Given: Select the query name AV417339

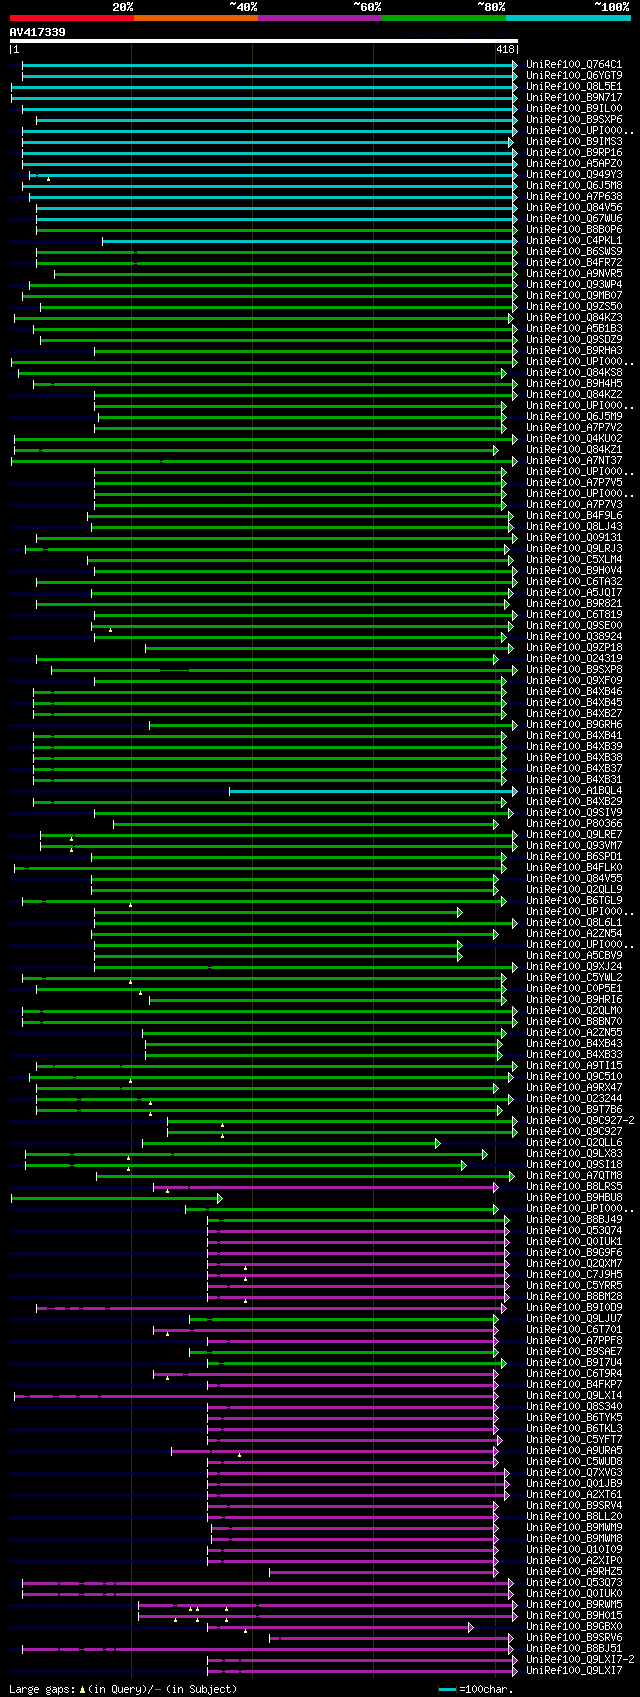Looking at the screenshot, I should click(x=38, y=32).
